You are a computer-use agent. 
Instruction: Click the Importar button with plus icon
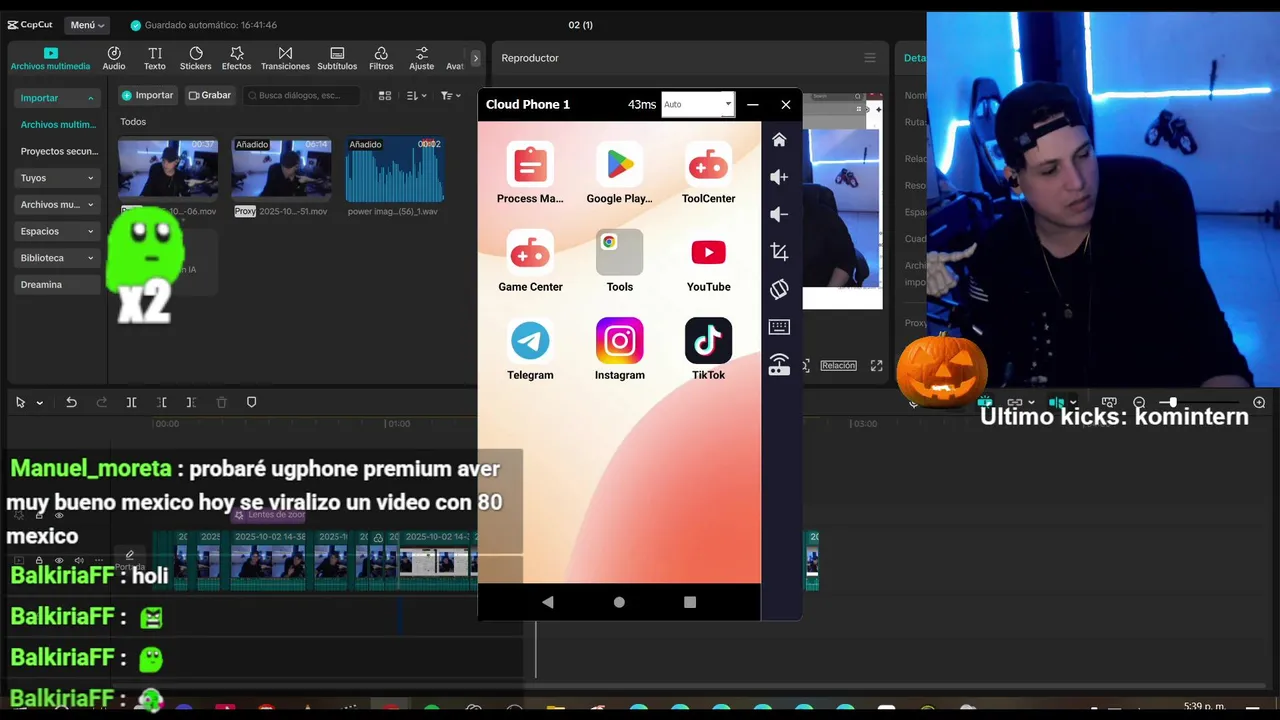(x=148, y=95)
